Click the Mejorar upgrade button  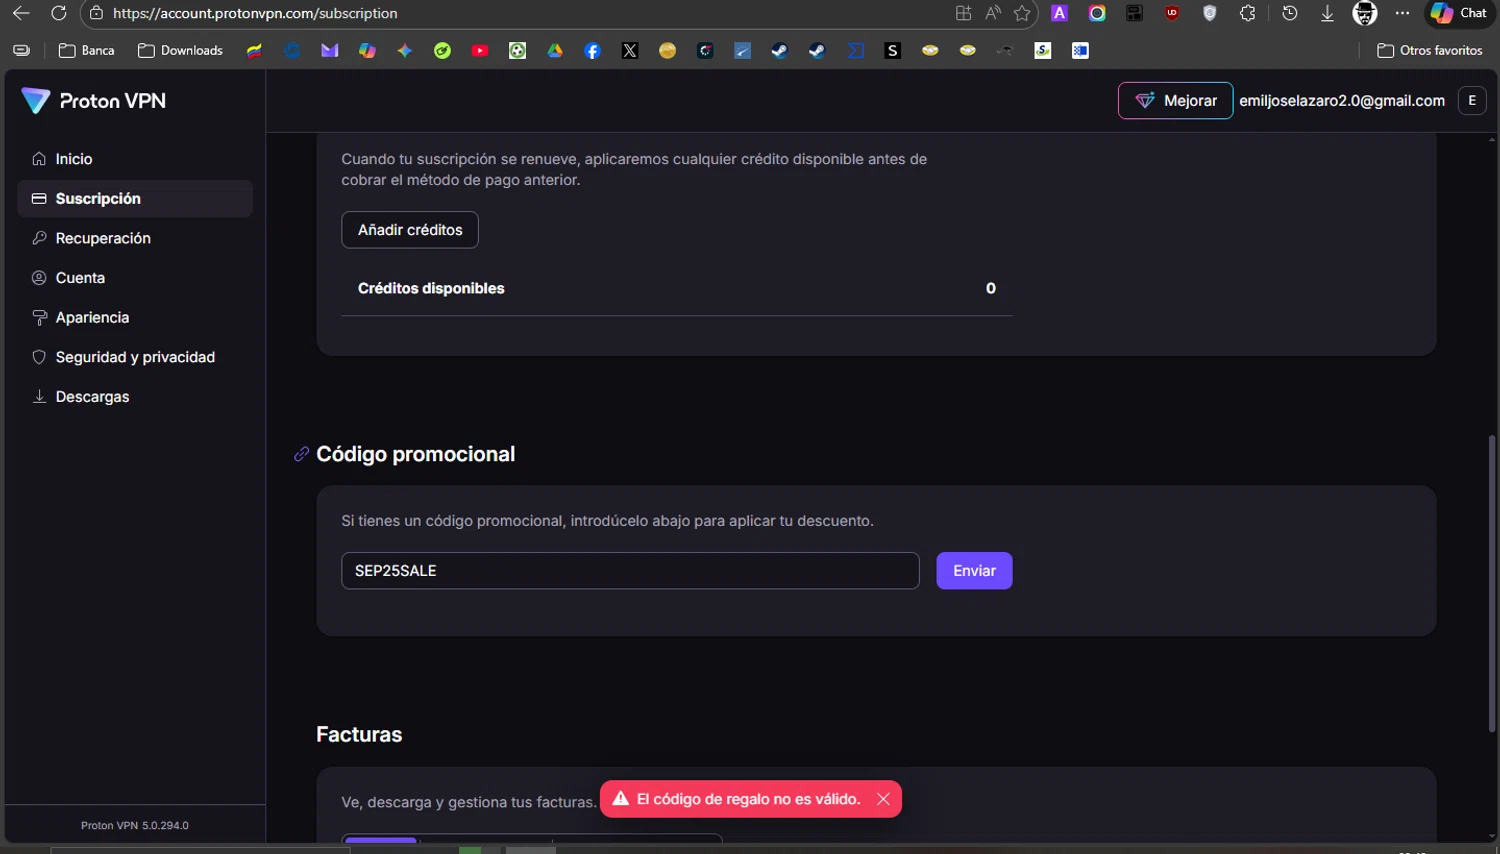pyautogui.click(x=1175, y=100)
